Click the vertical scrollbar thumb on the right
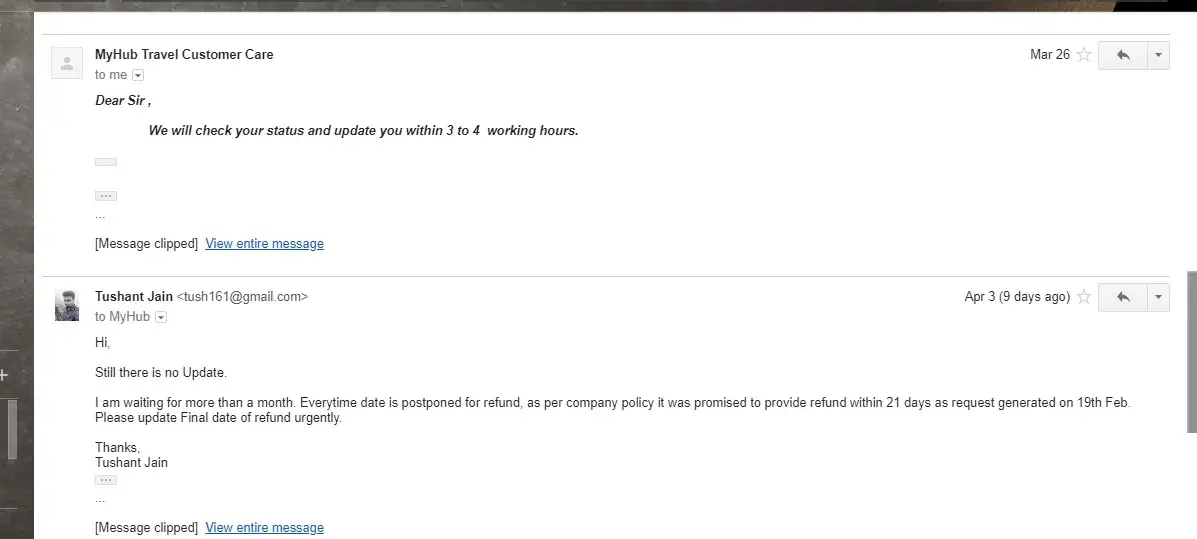Screen dimensions: 1197x539 coord(1191,350)
